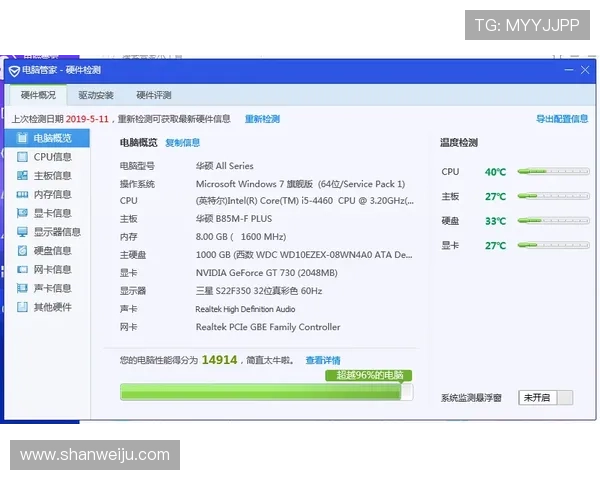The image size is (600, 480).
Task: Click the 显卡 temperature bar
Action: click(553, 245)
